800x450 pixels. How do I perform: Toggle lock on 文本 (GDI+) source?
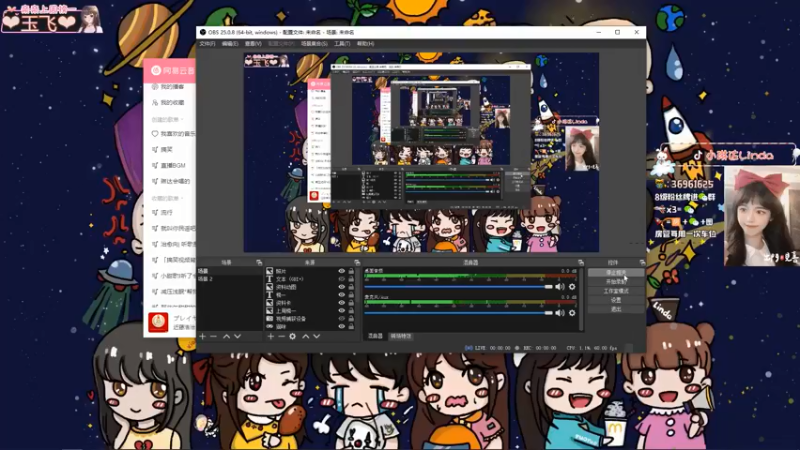pos(351,279)
